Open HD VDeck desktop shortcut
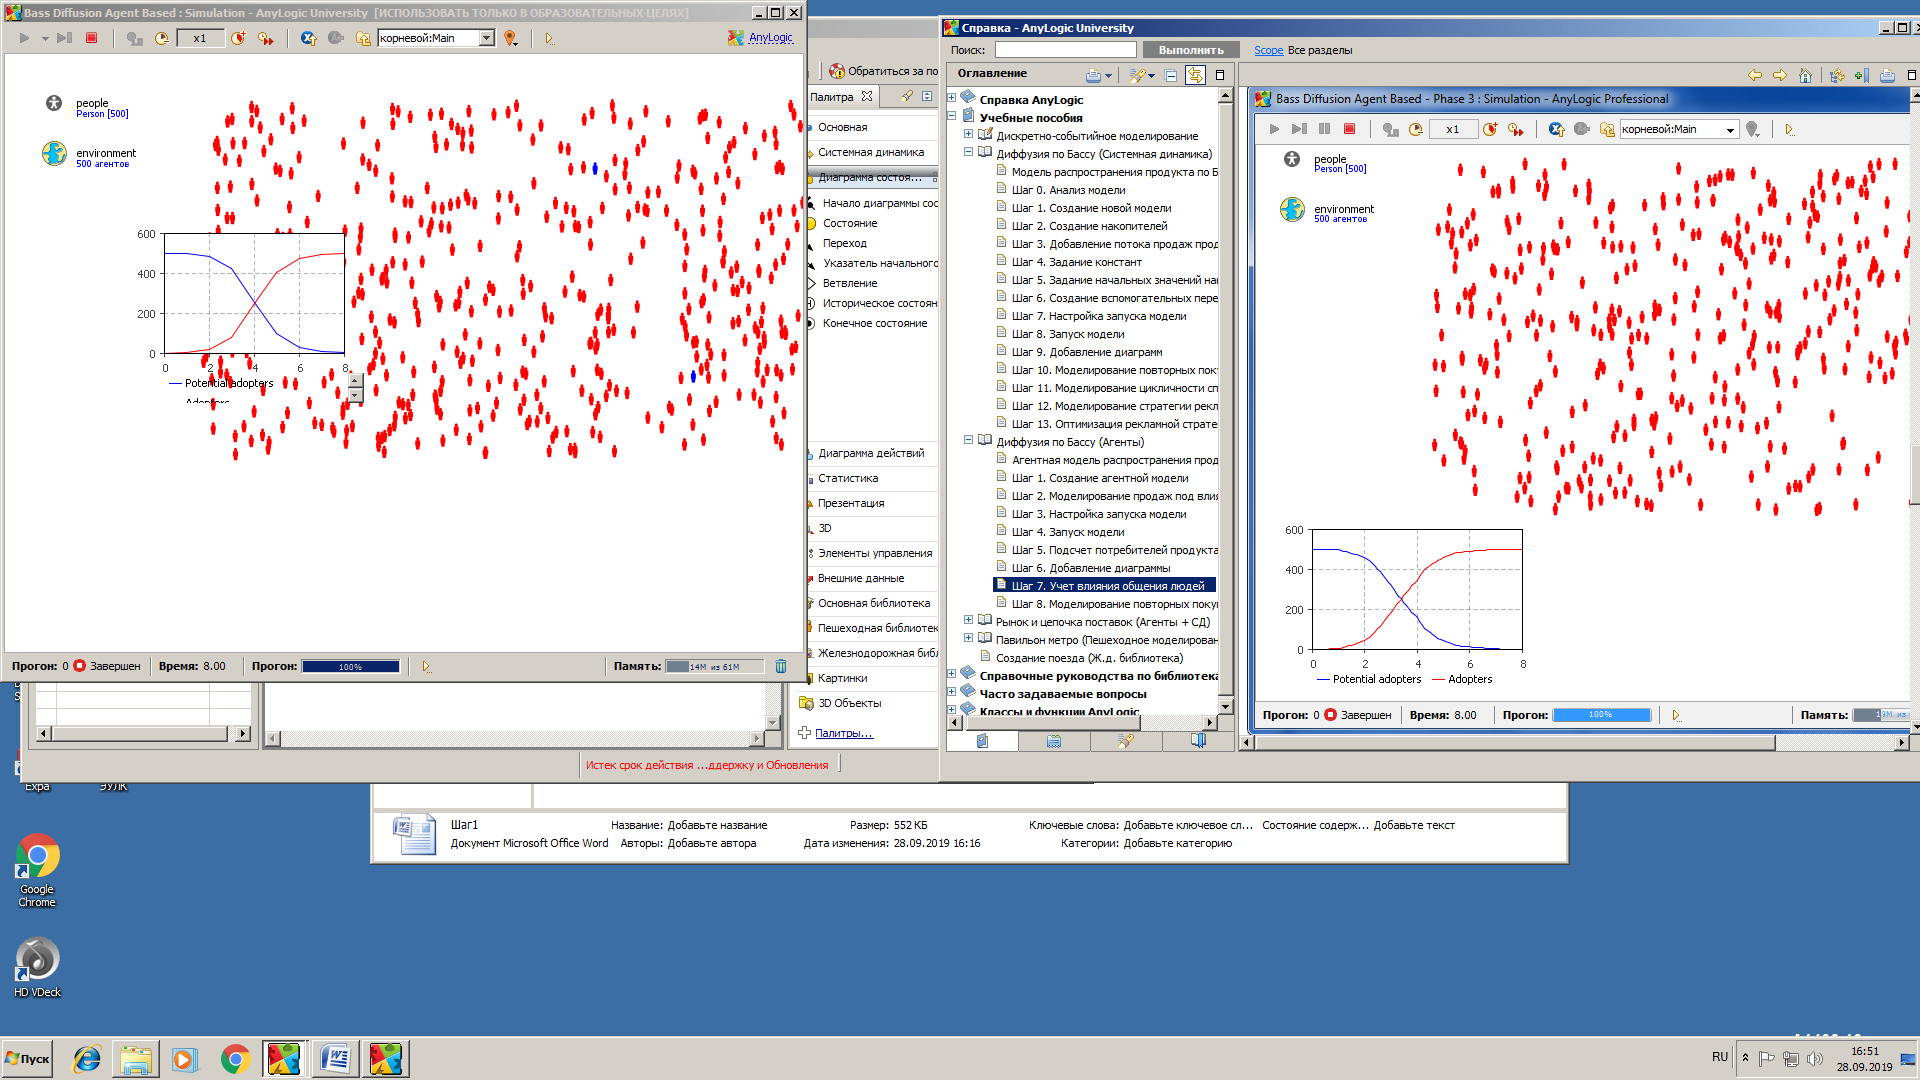1920x1080 pixels. coord(37,968)
